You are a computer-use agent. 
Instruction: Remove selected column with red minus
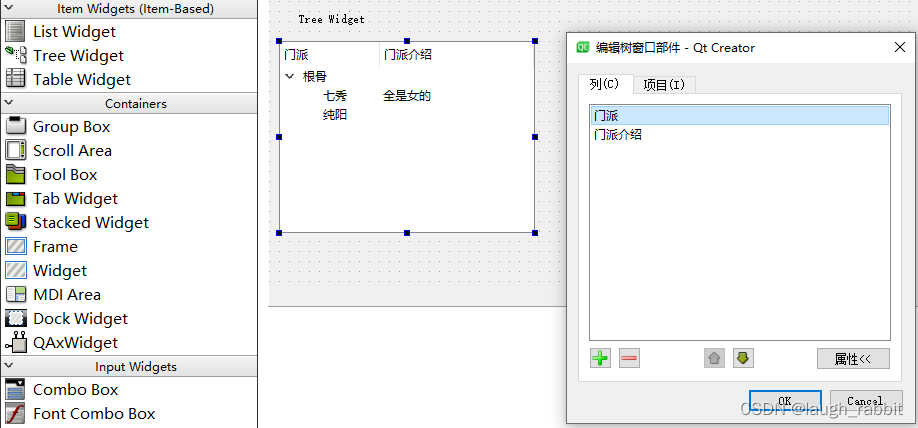tap(629, 358)
